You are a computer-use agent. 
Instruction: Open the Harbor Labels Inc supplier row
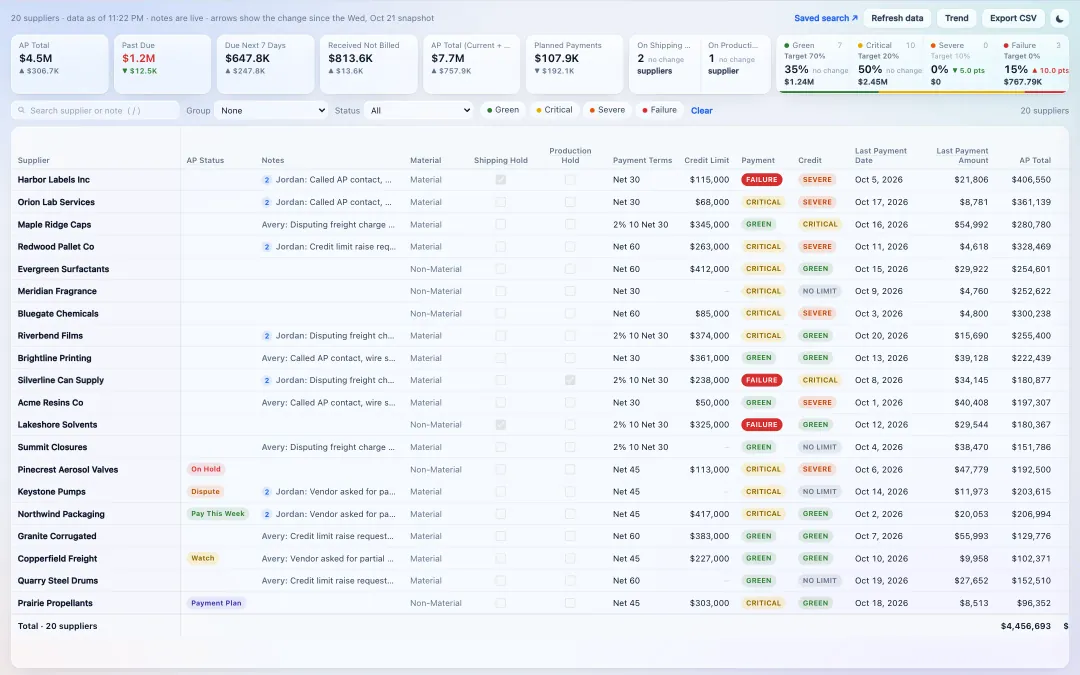539,180
